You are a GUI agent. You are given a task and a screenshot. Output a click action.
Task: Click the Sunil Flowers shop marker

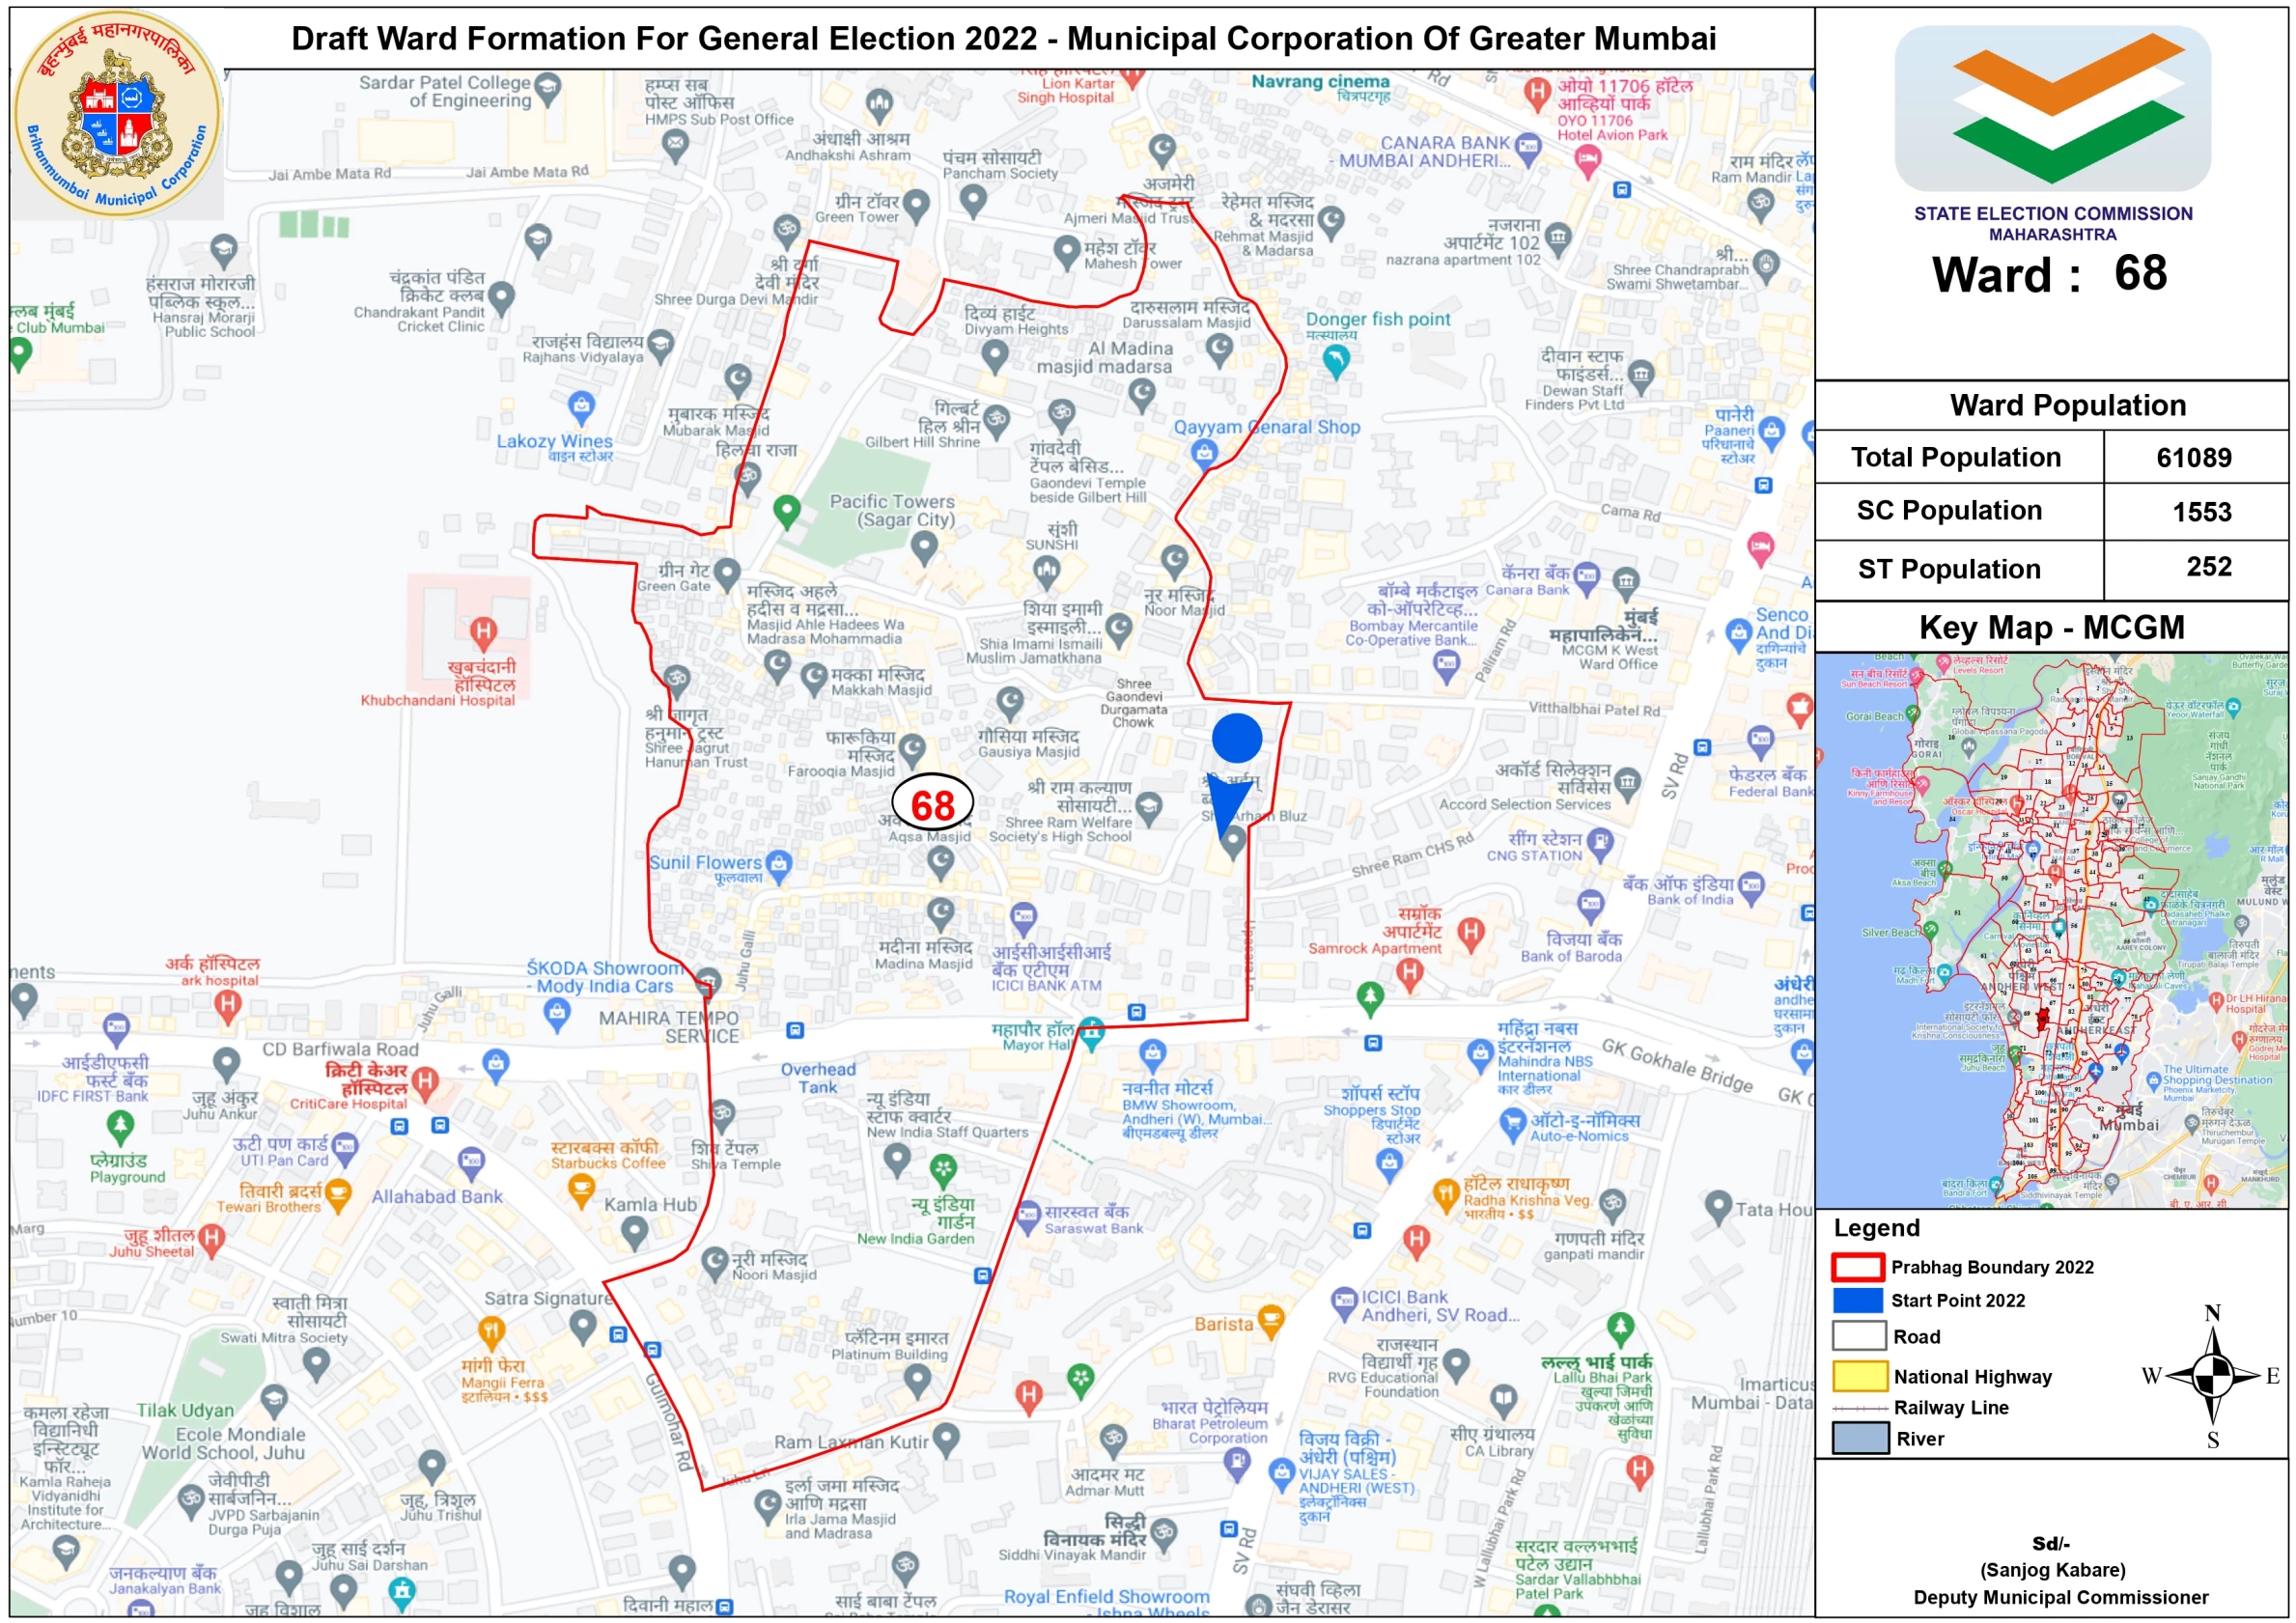click(x=779, y=863)
